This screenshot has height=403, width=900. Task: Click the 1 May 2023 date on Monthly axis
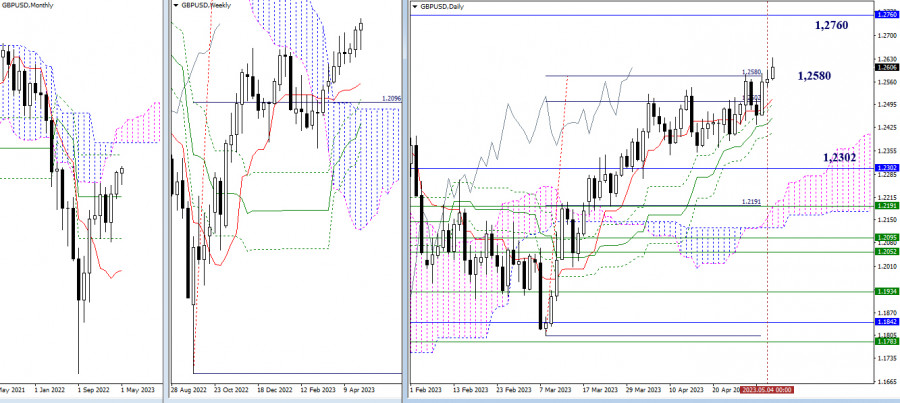(x=137, y=389)
